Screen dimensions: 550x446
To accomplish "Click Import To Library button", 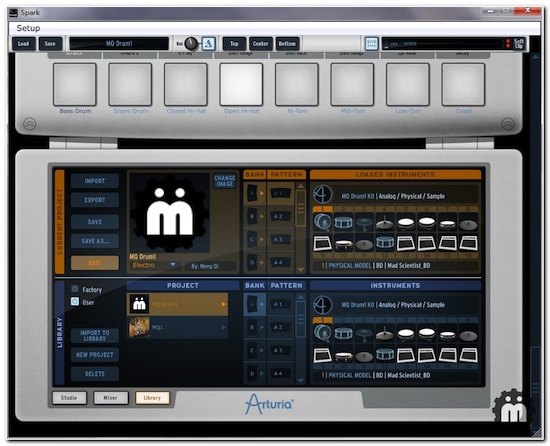I will 95,336.
